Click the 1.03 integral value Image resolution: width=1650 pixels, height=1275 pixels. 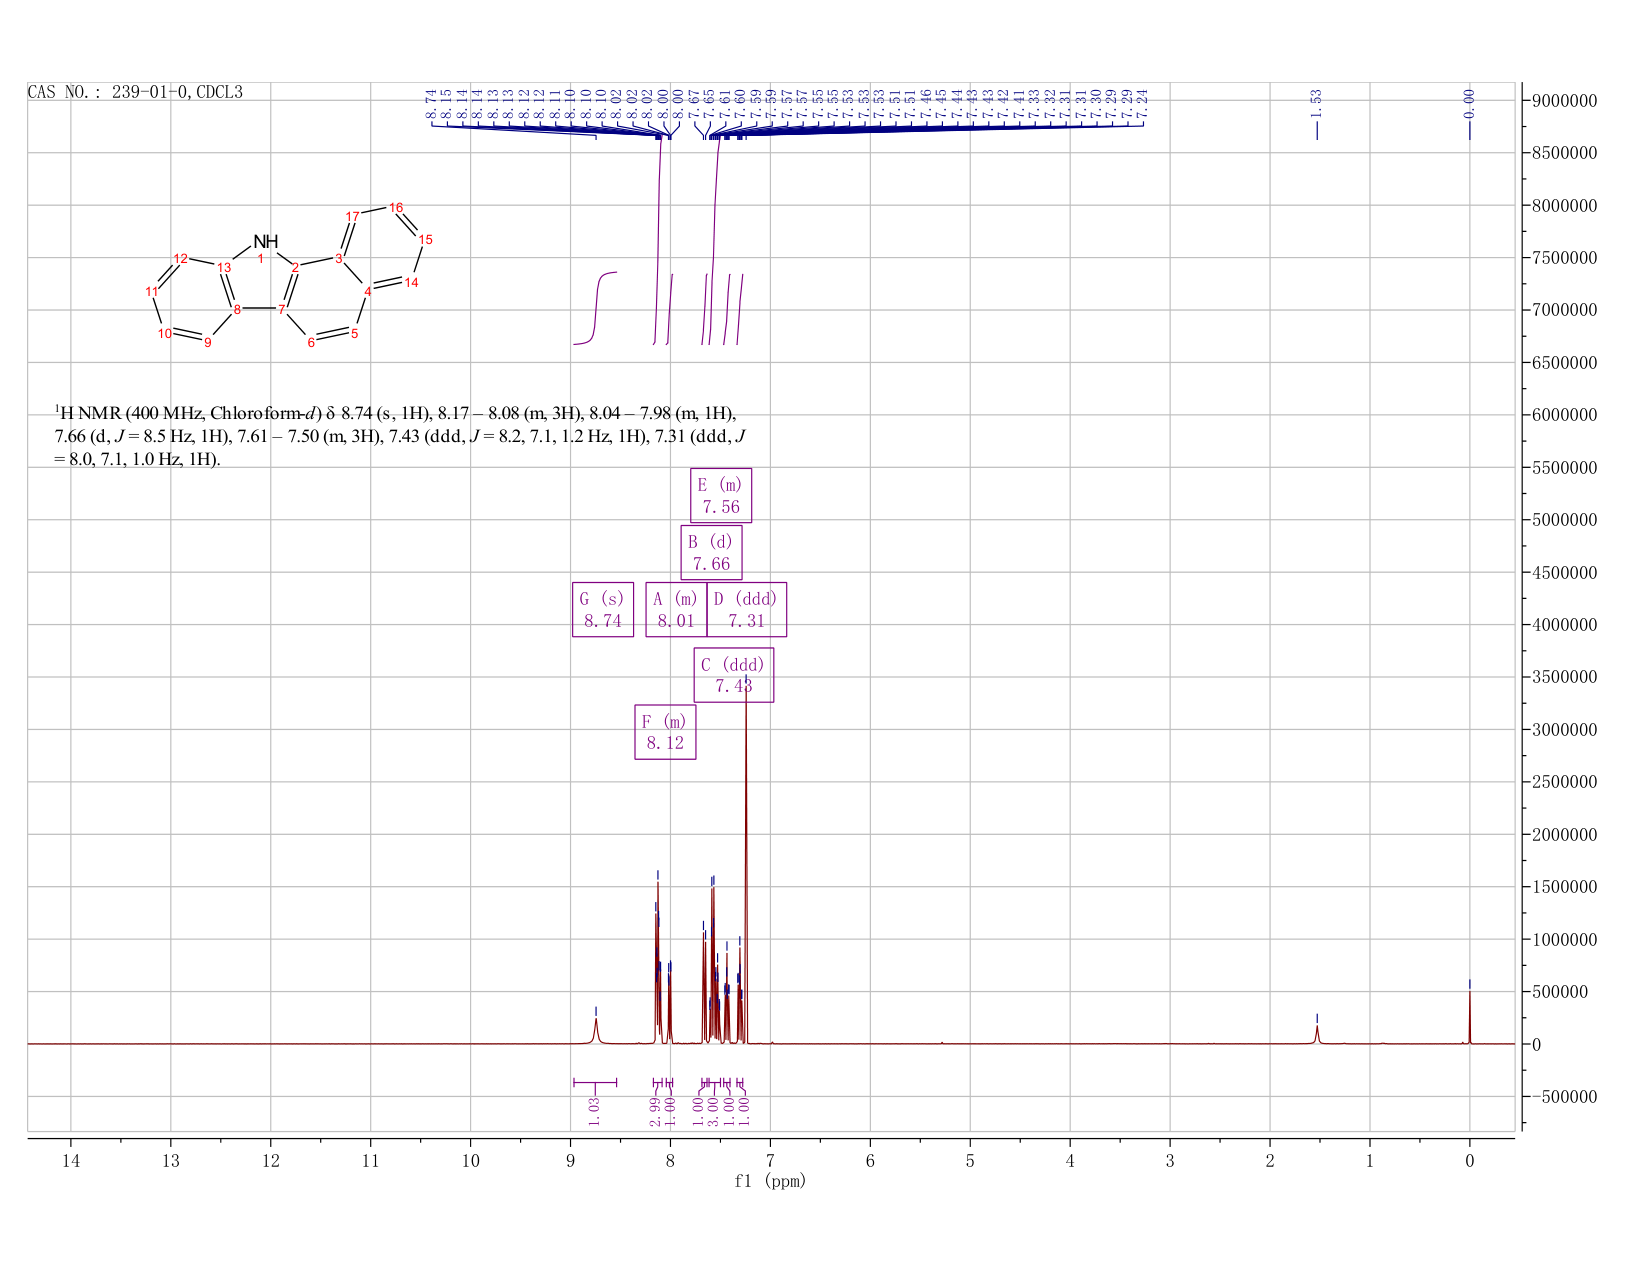(594, 1111)
